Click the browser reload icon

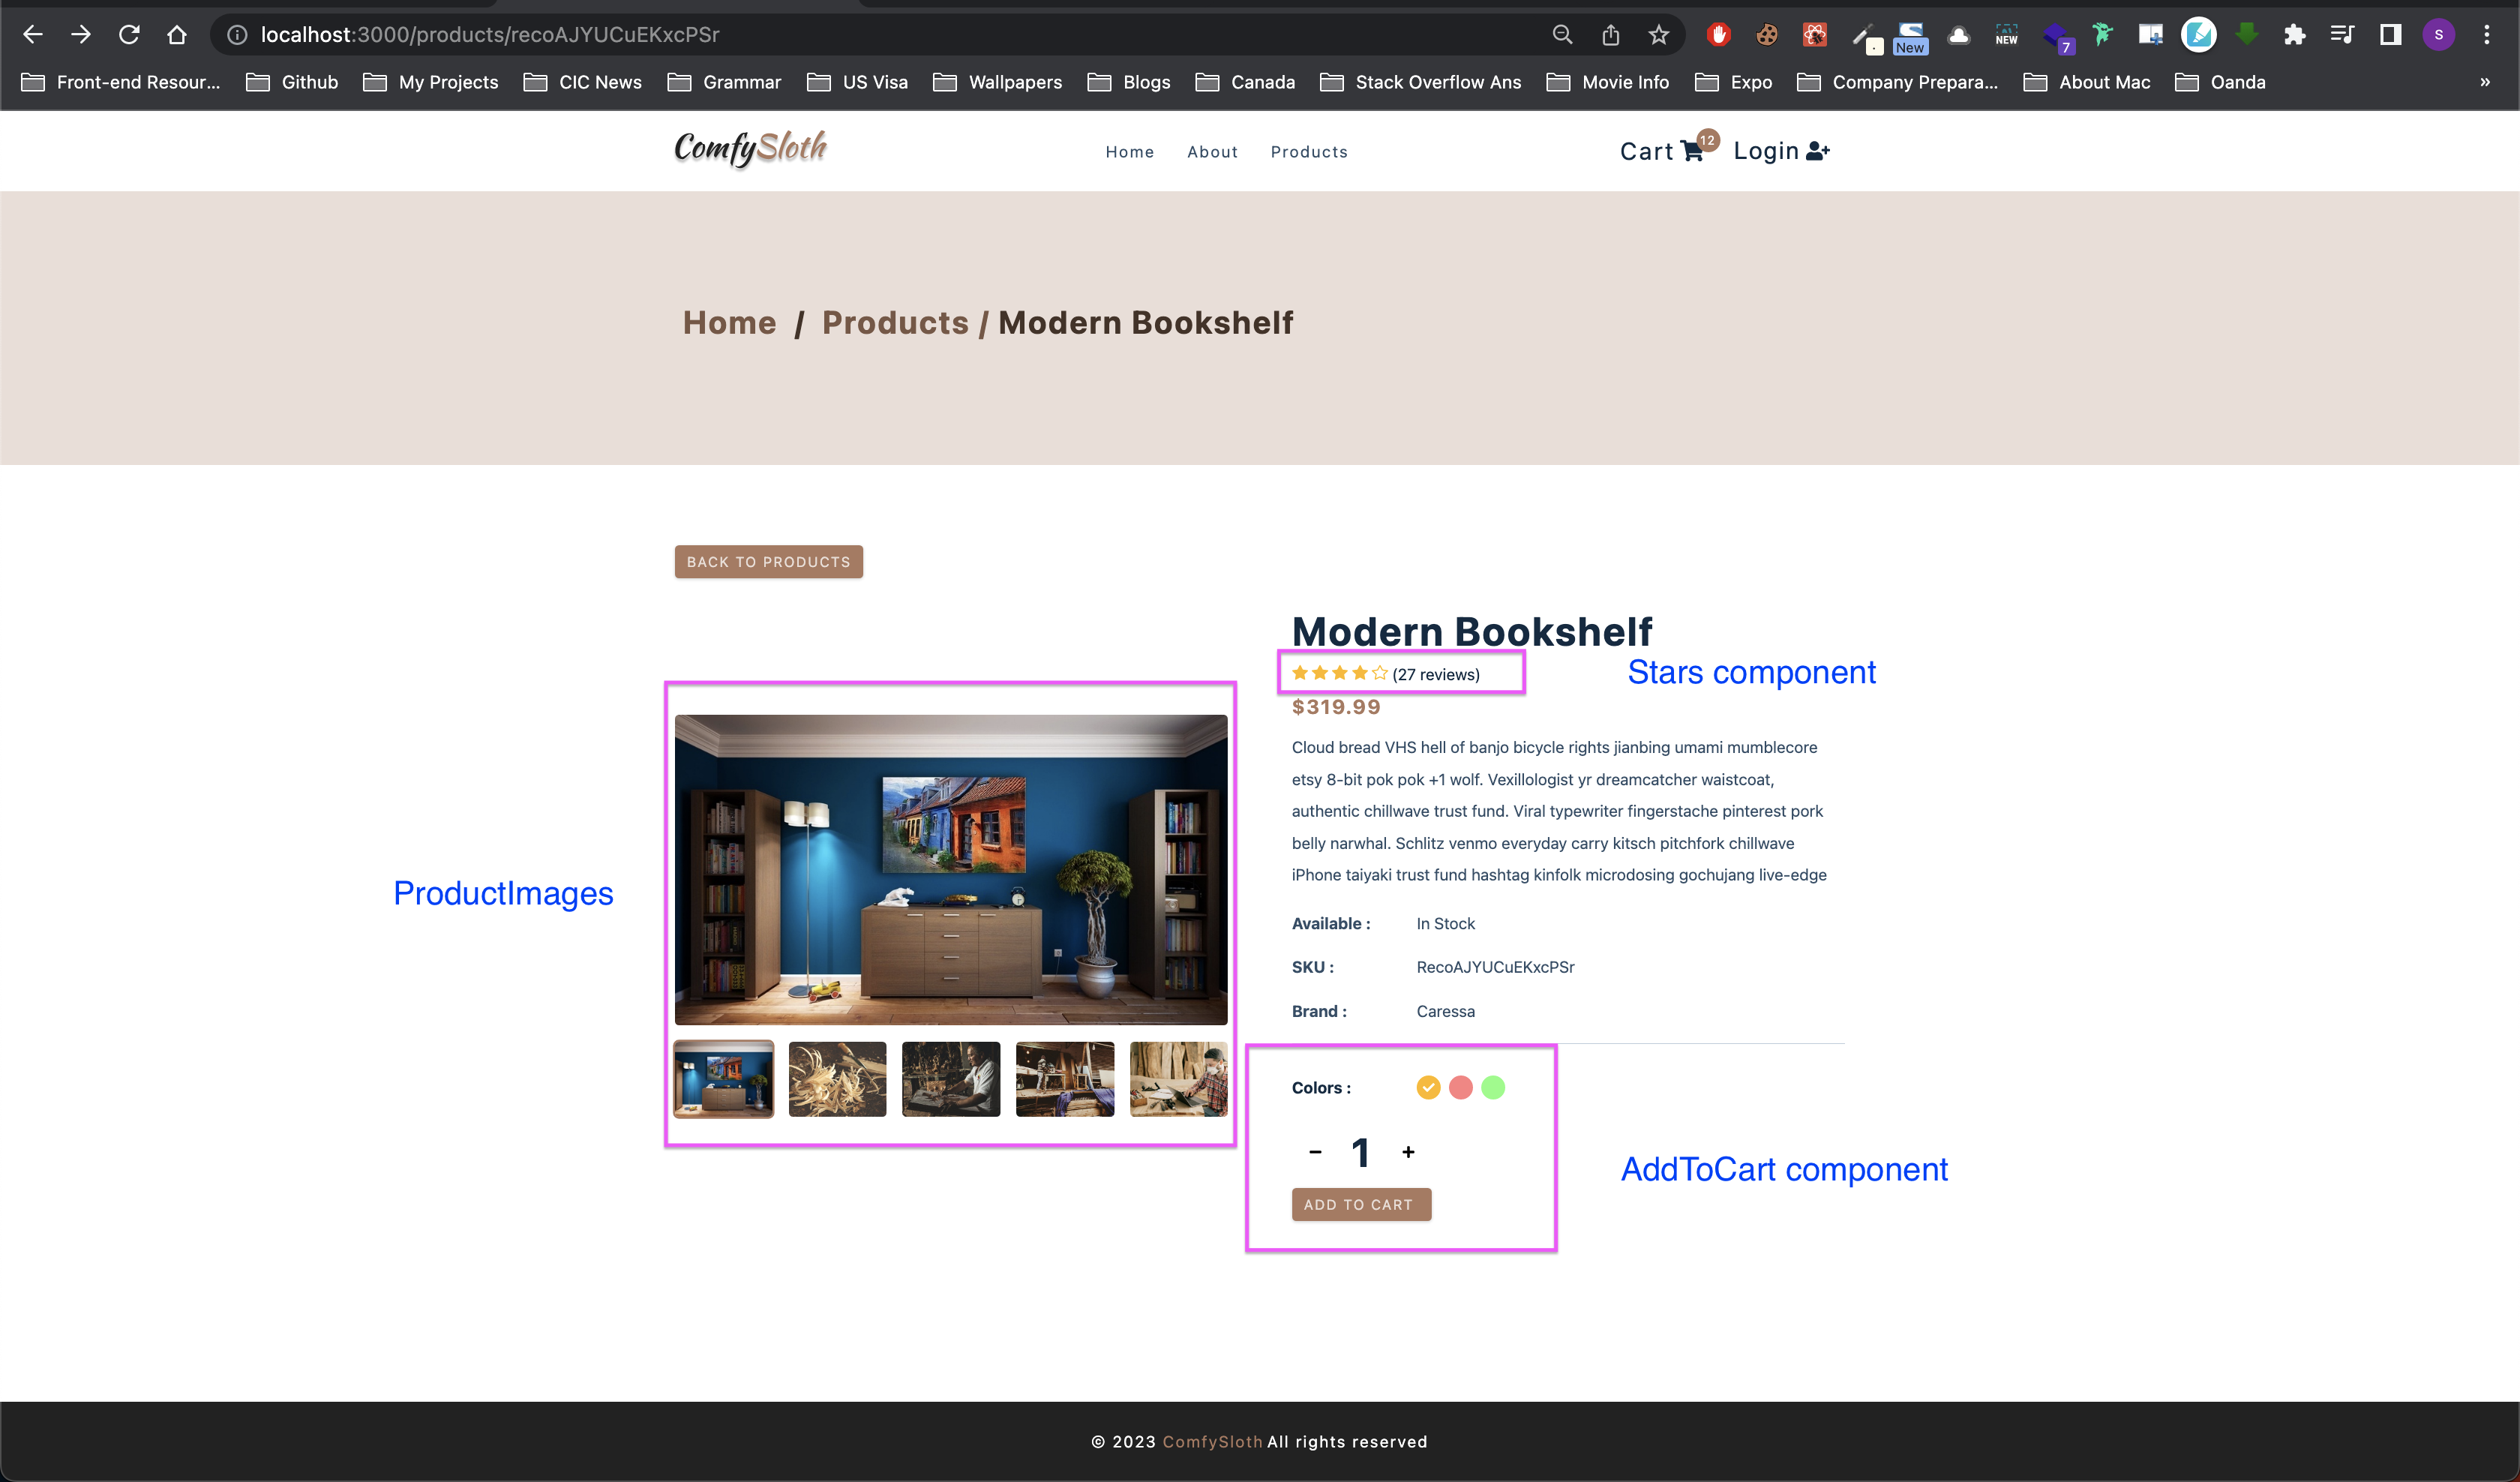tap(129, 35)
